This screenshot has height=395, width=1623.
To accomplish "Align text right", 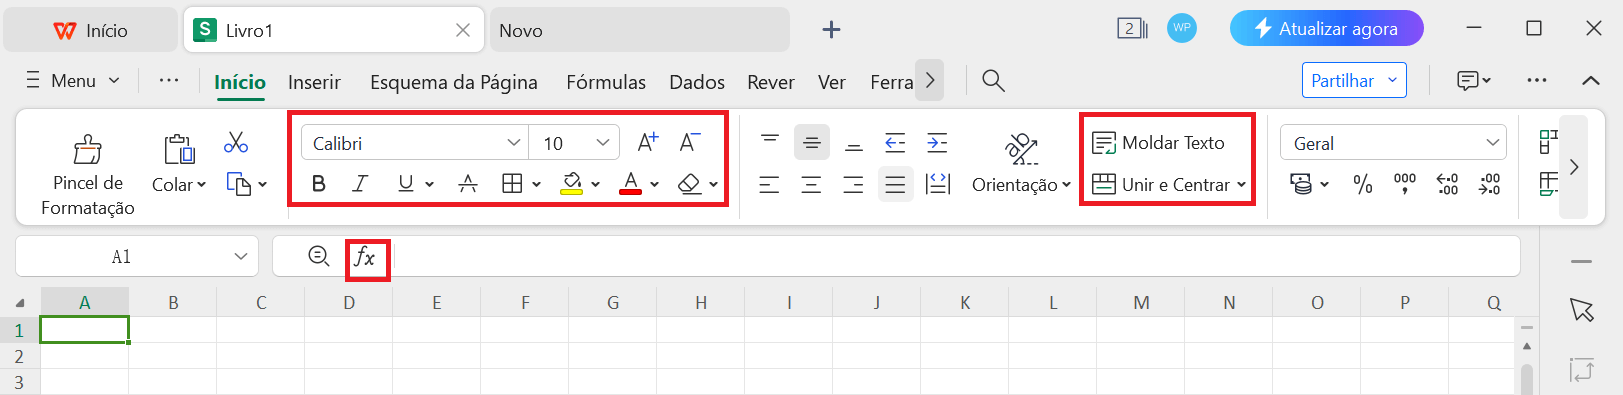I will pyautogui.click(x=853, y=185).
